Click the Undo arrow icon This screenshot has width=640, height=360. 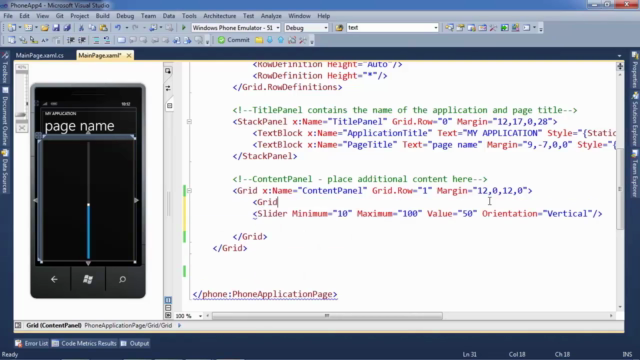pos(118,28)
